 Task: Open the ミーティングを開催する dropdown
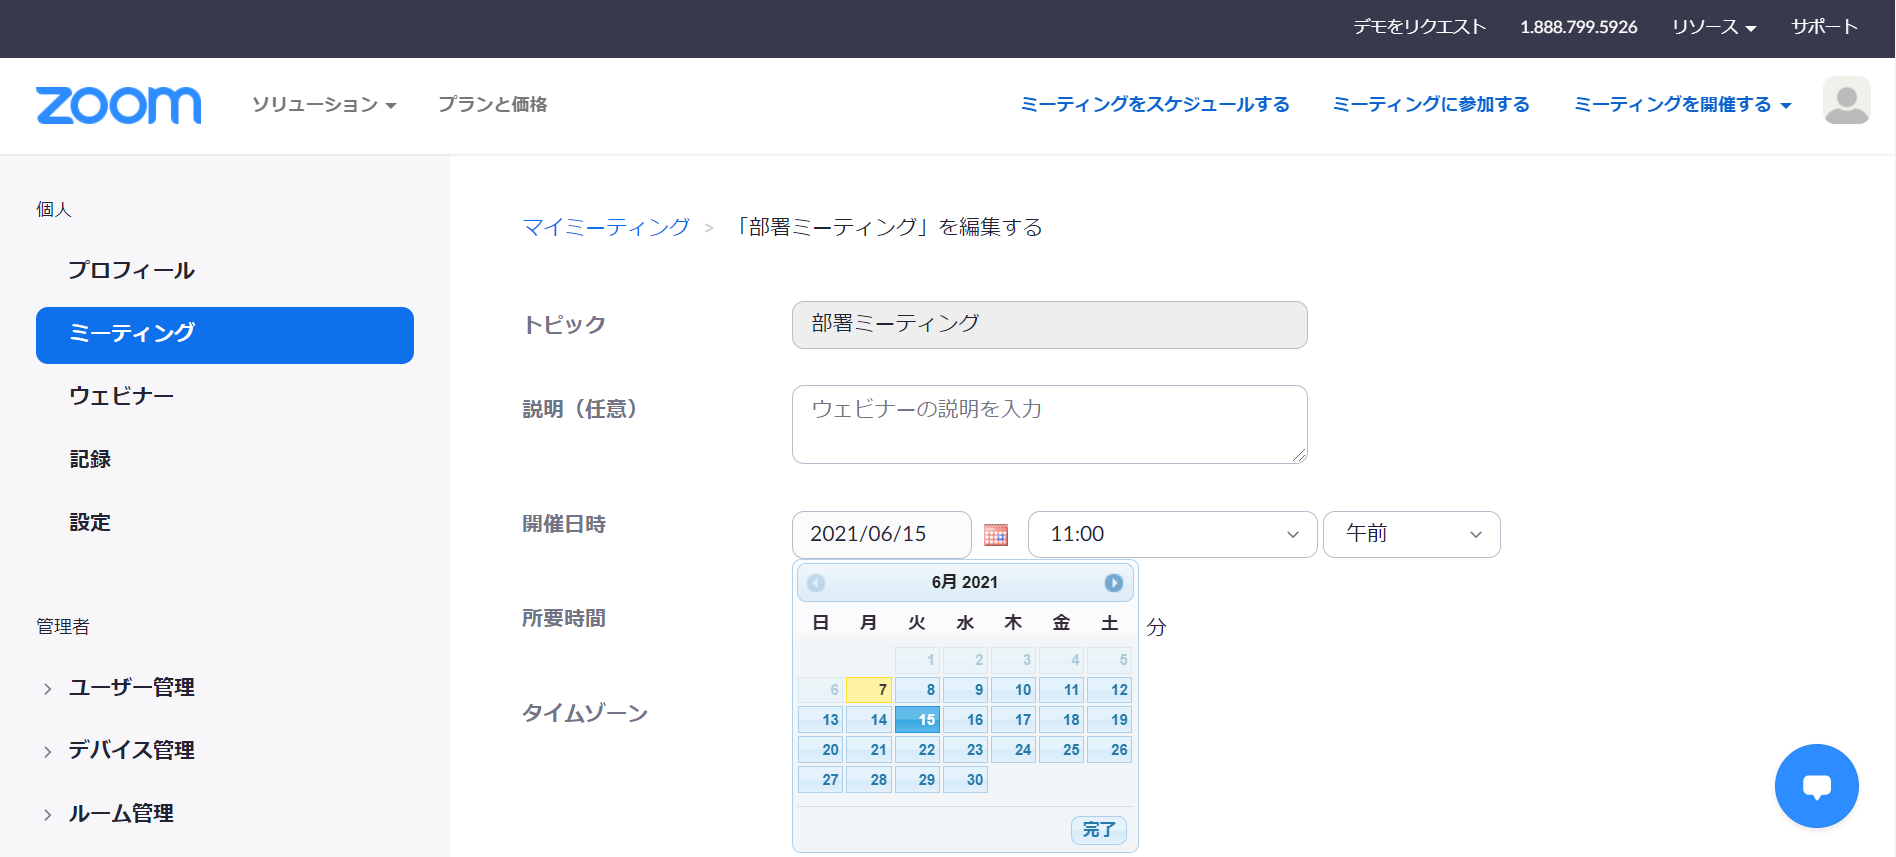click(1682, 105)
